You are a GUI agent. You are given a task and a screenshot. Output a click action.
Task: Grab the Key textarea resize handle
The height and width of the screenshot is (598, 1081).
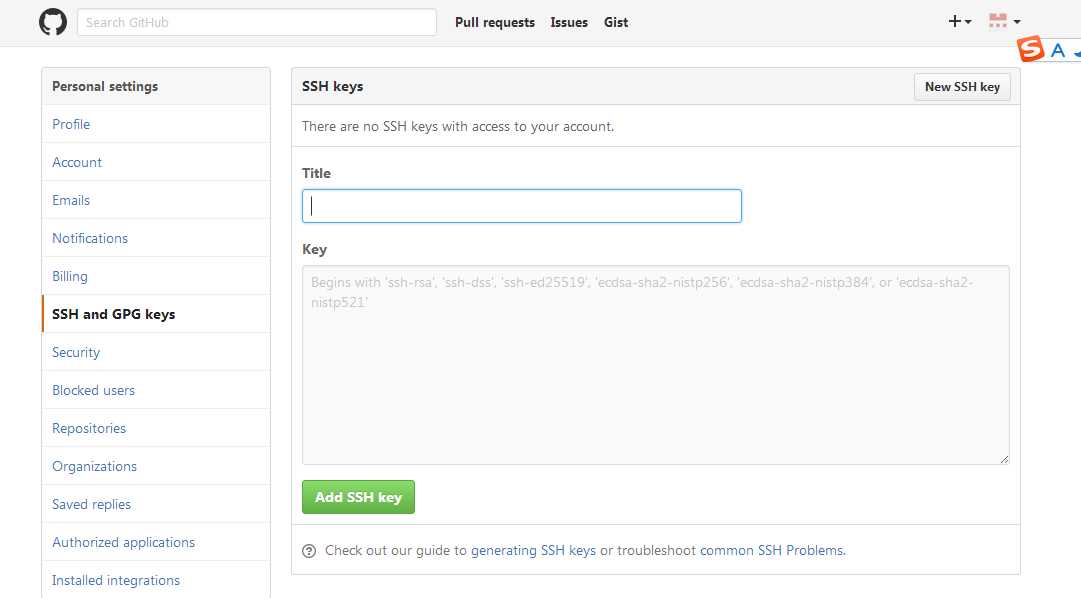[1004, 459]
